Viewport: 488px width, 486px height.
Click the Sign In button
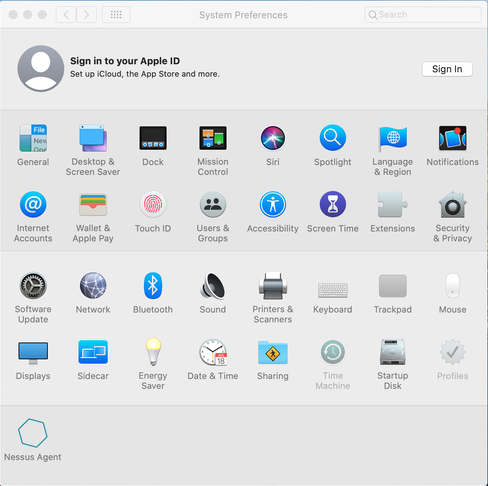[x=447, y=69]
